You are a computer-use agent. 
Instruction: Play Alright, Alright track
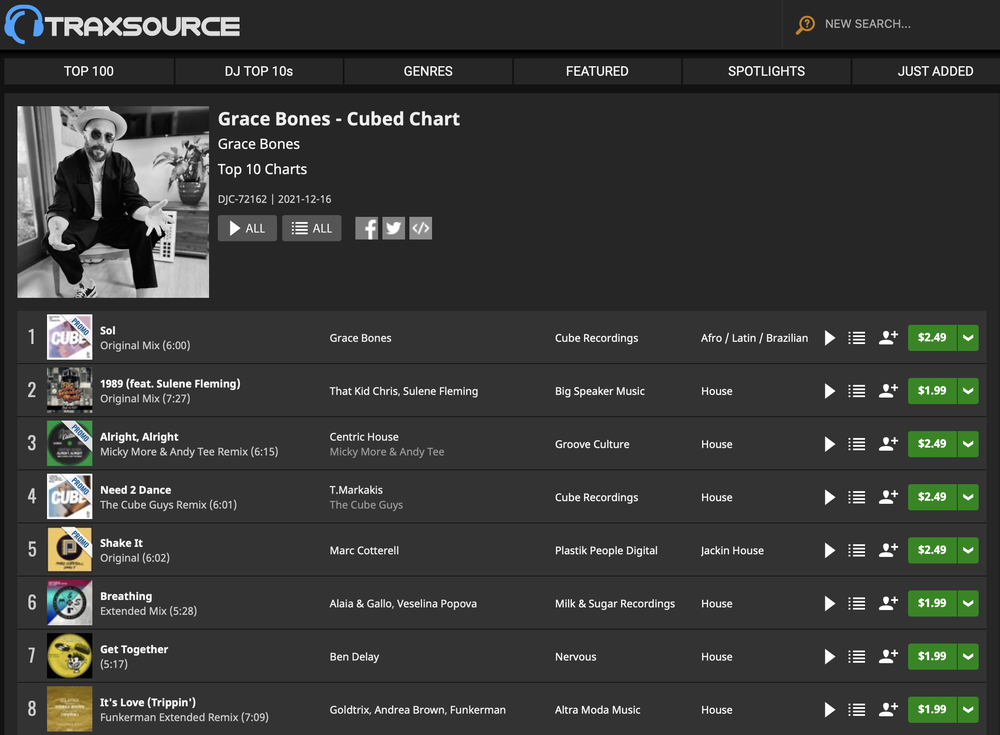click(830, 444)
